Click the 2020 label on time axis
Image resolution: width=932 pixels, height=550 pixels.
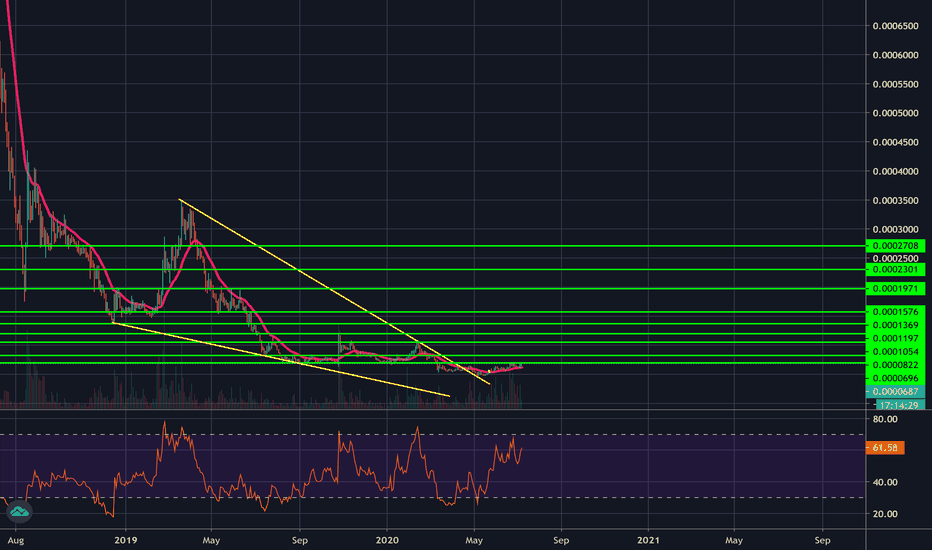pyautogui.click(x=387, y=540)
